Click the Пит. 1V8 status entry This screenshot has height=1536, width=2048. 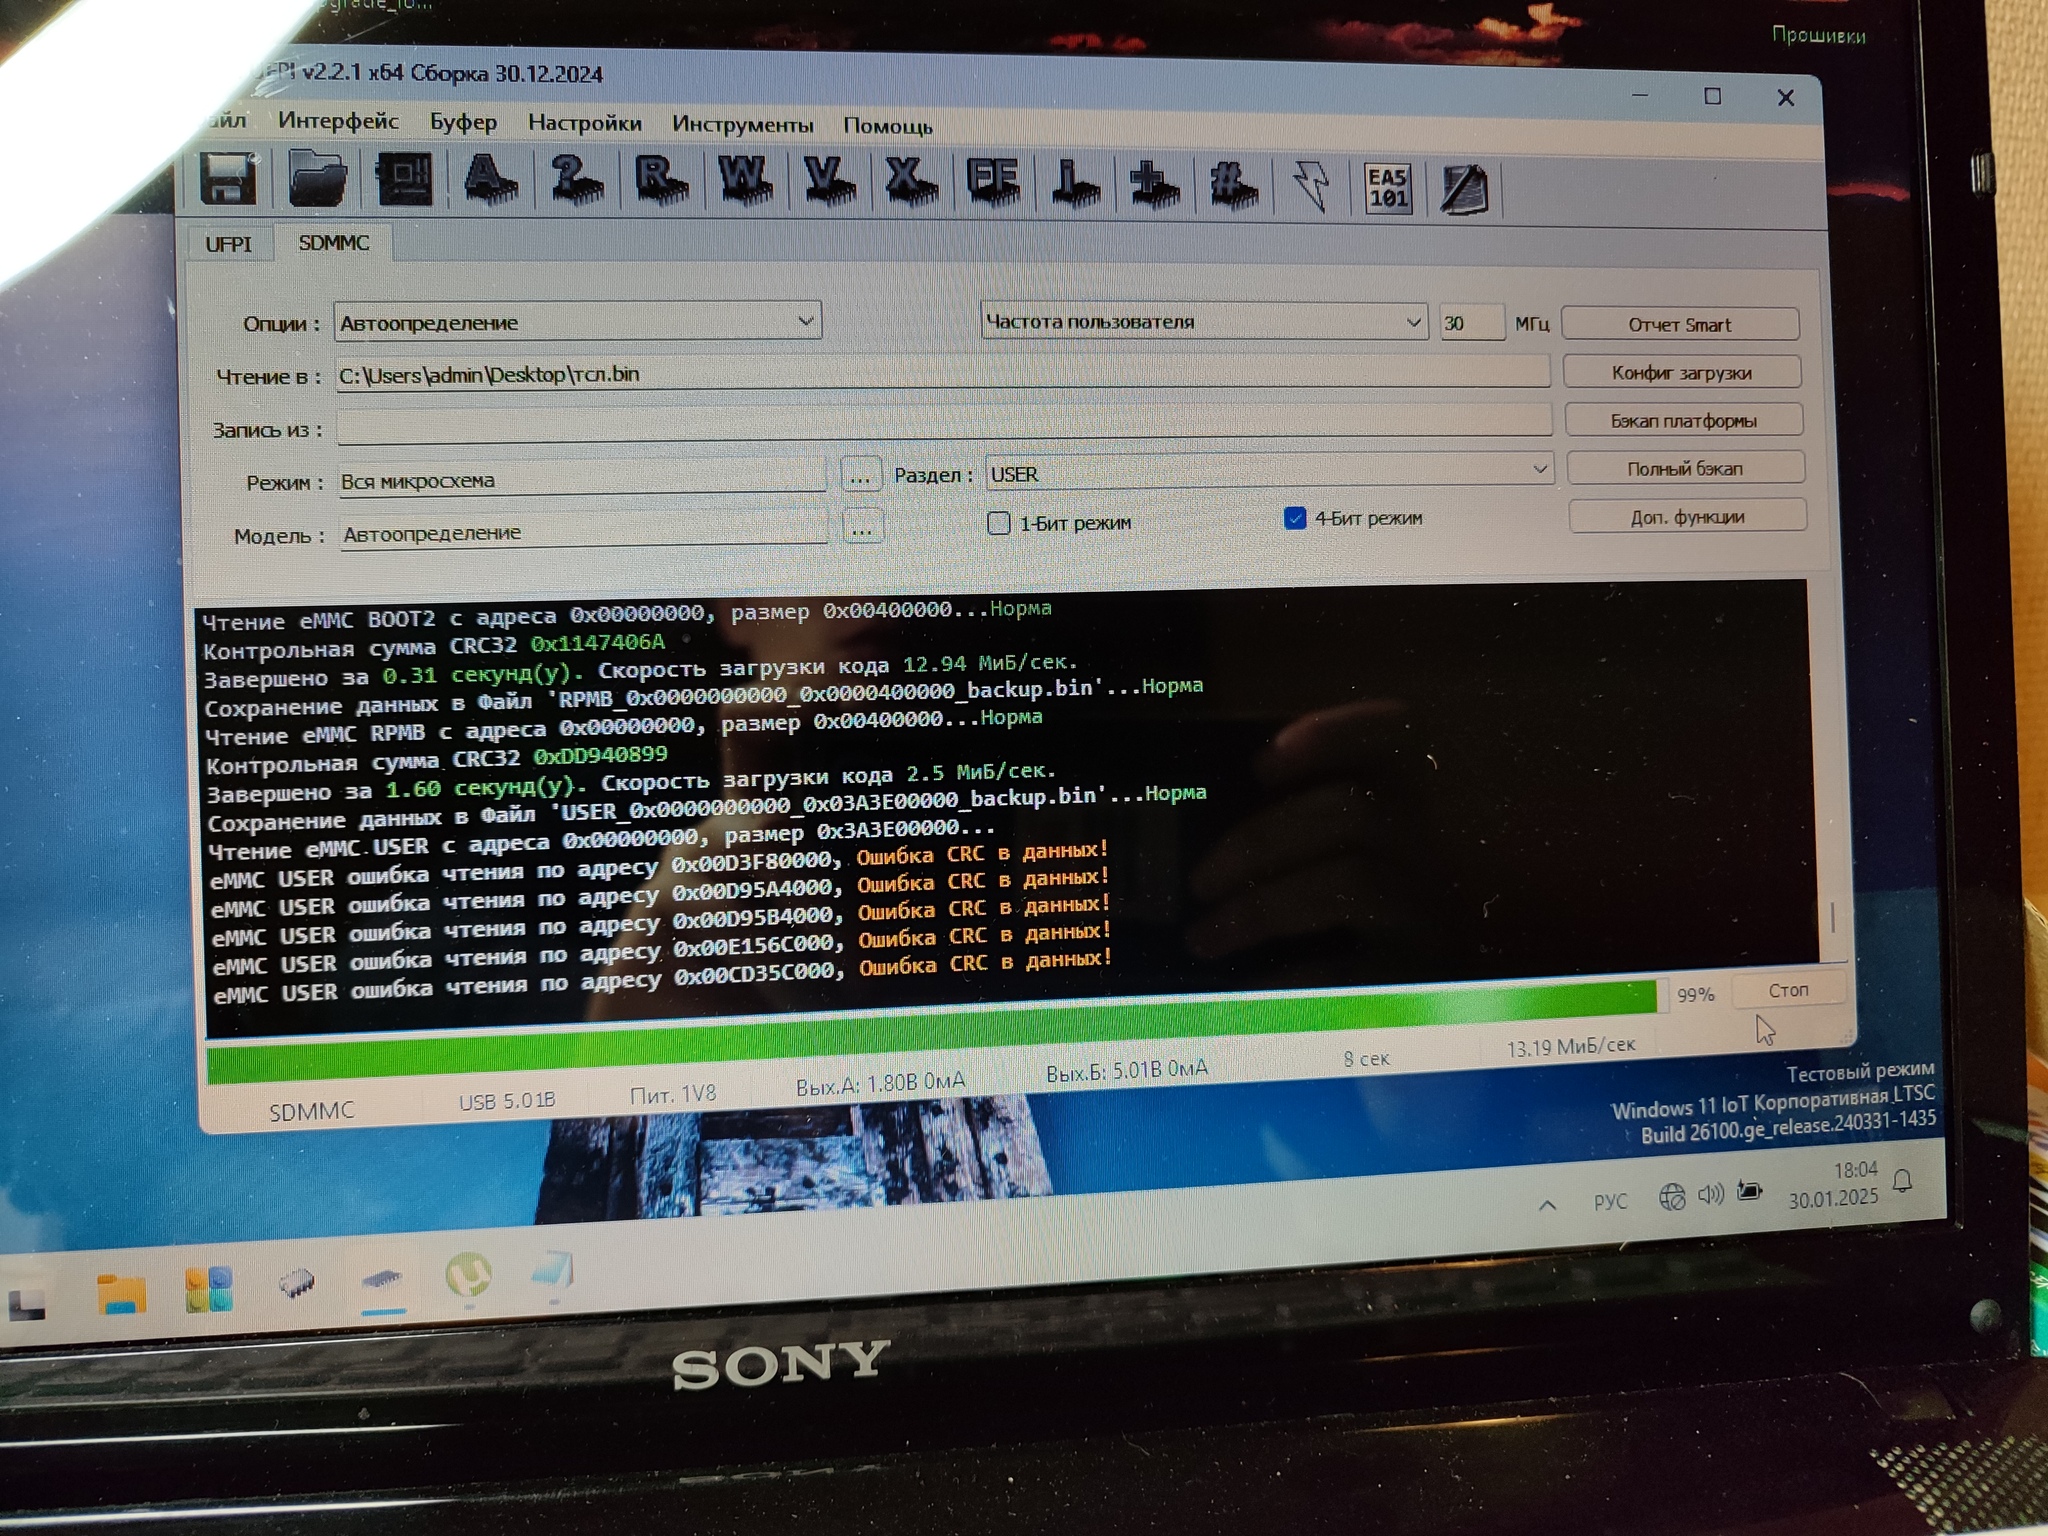coord(673,1094)
